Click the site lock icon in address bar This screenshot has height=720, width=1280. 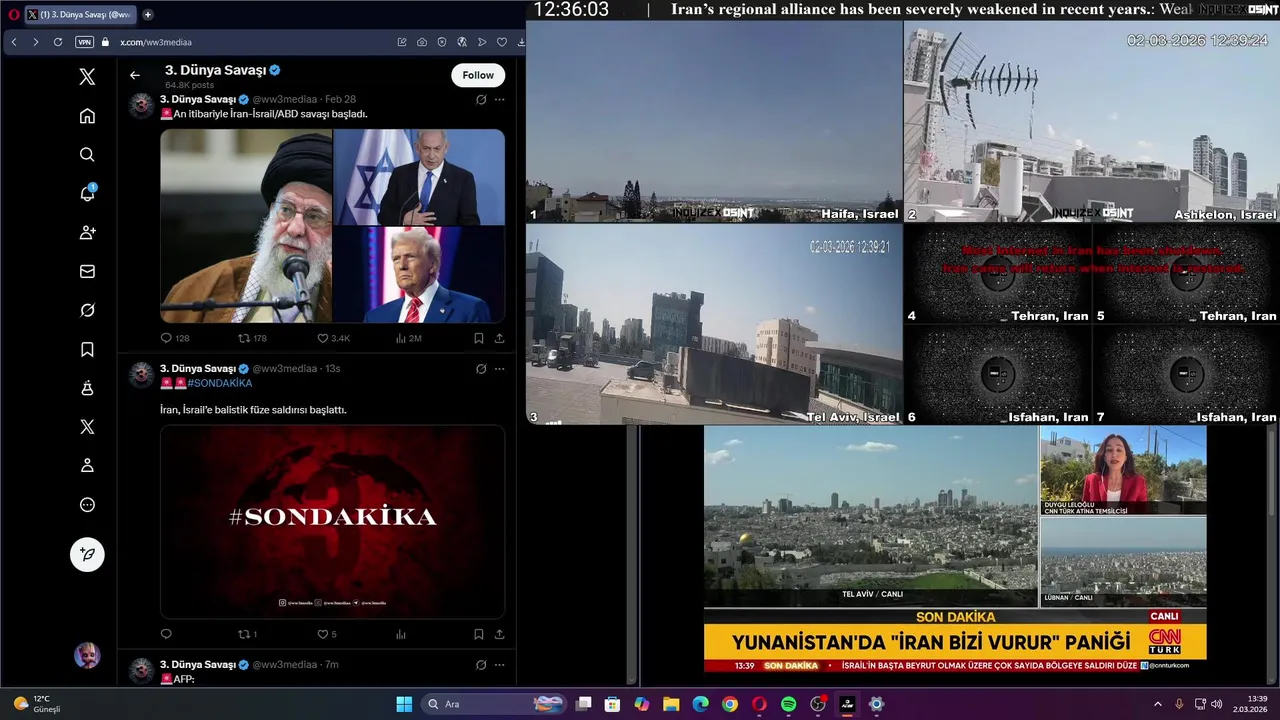pyautogui.click(x=105, y=42)
